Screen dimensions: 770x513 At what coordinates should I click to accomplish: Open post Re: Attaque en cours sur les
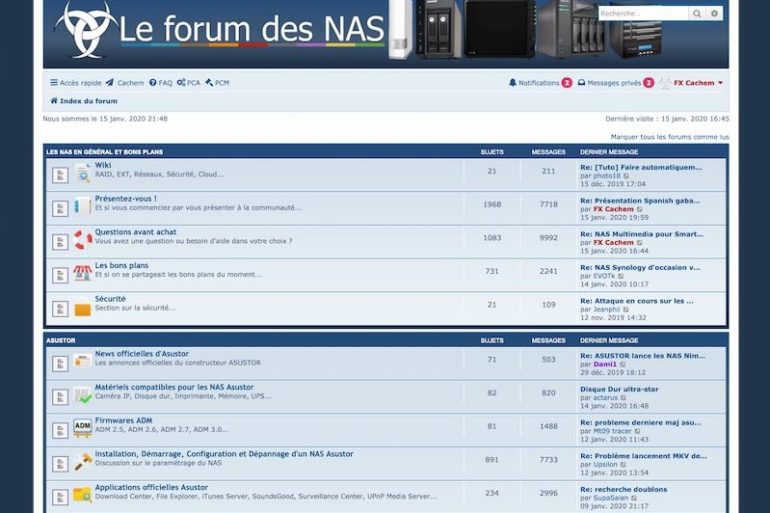636,301
